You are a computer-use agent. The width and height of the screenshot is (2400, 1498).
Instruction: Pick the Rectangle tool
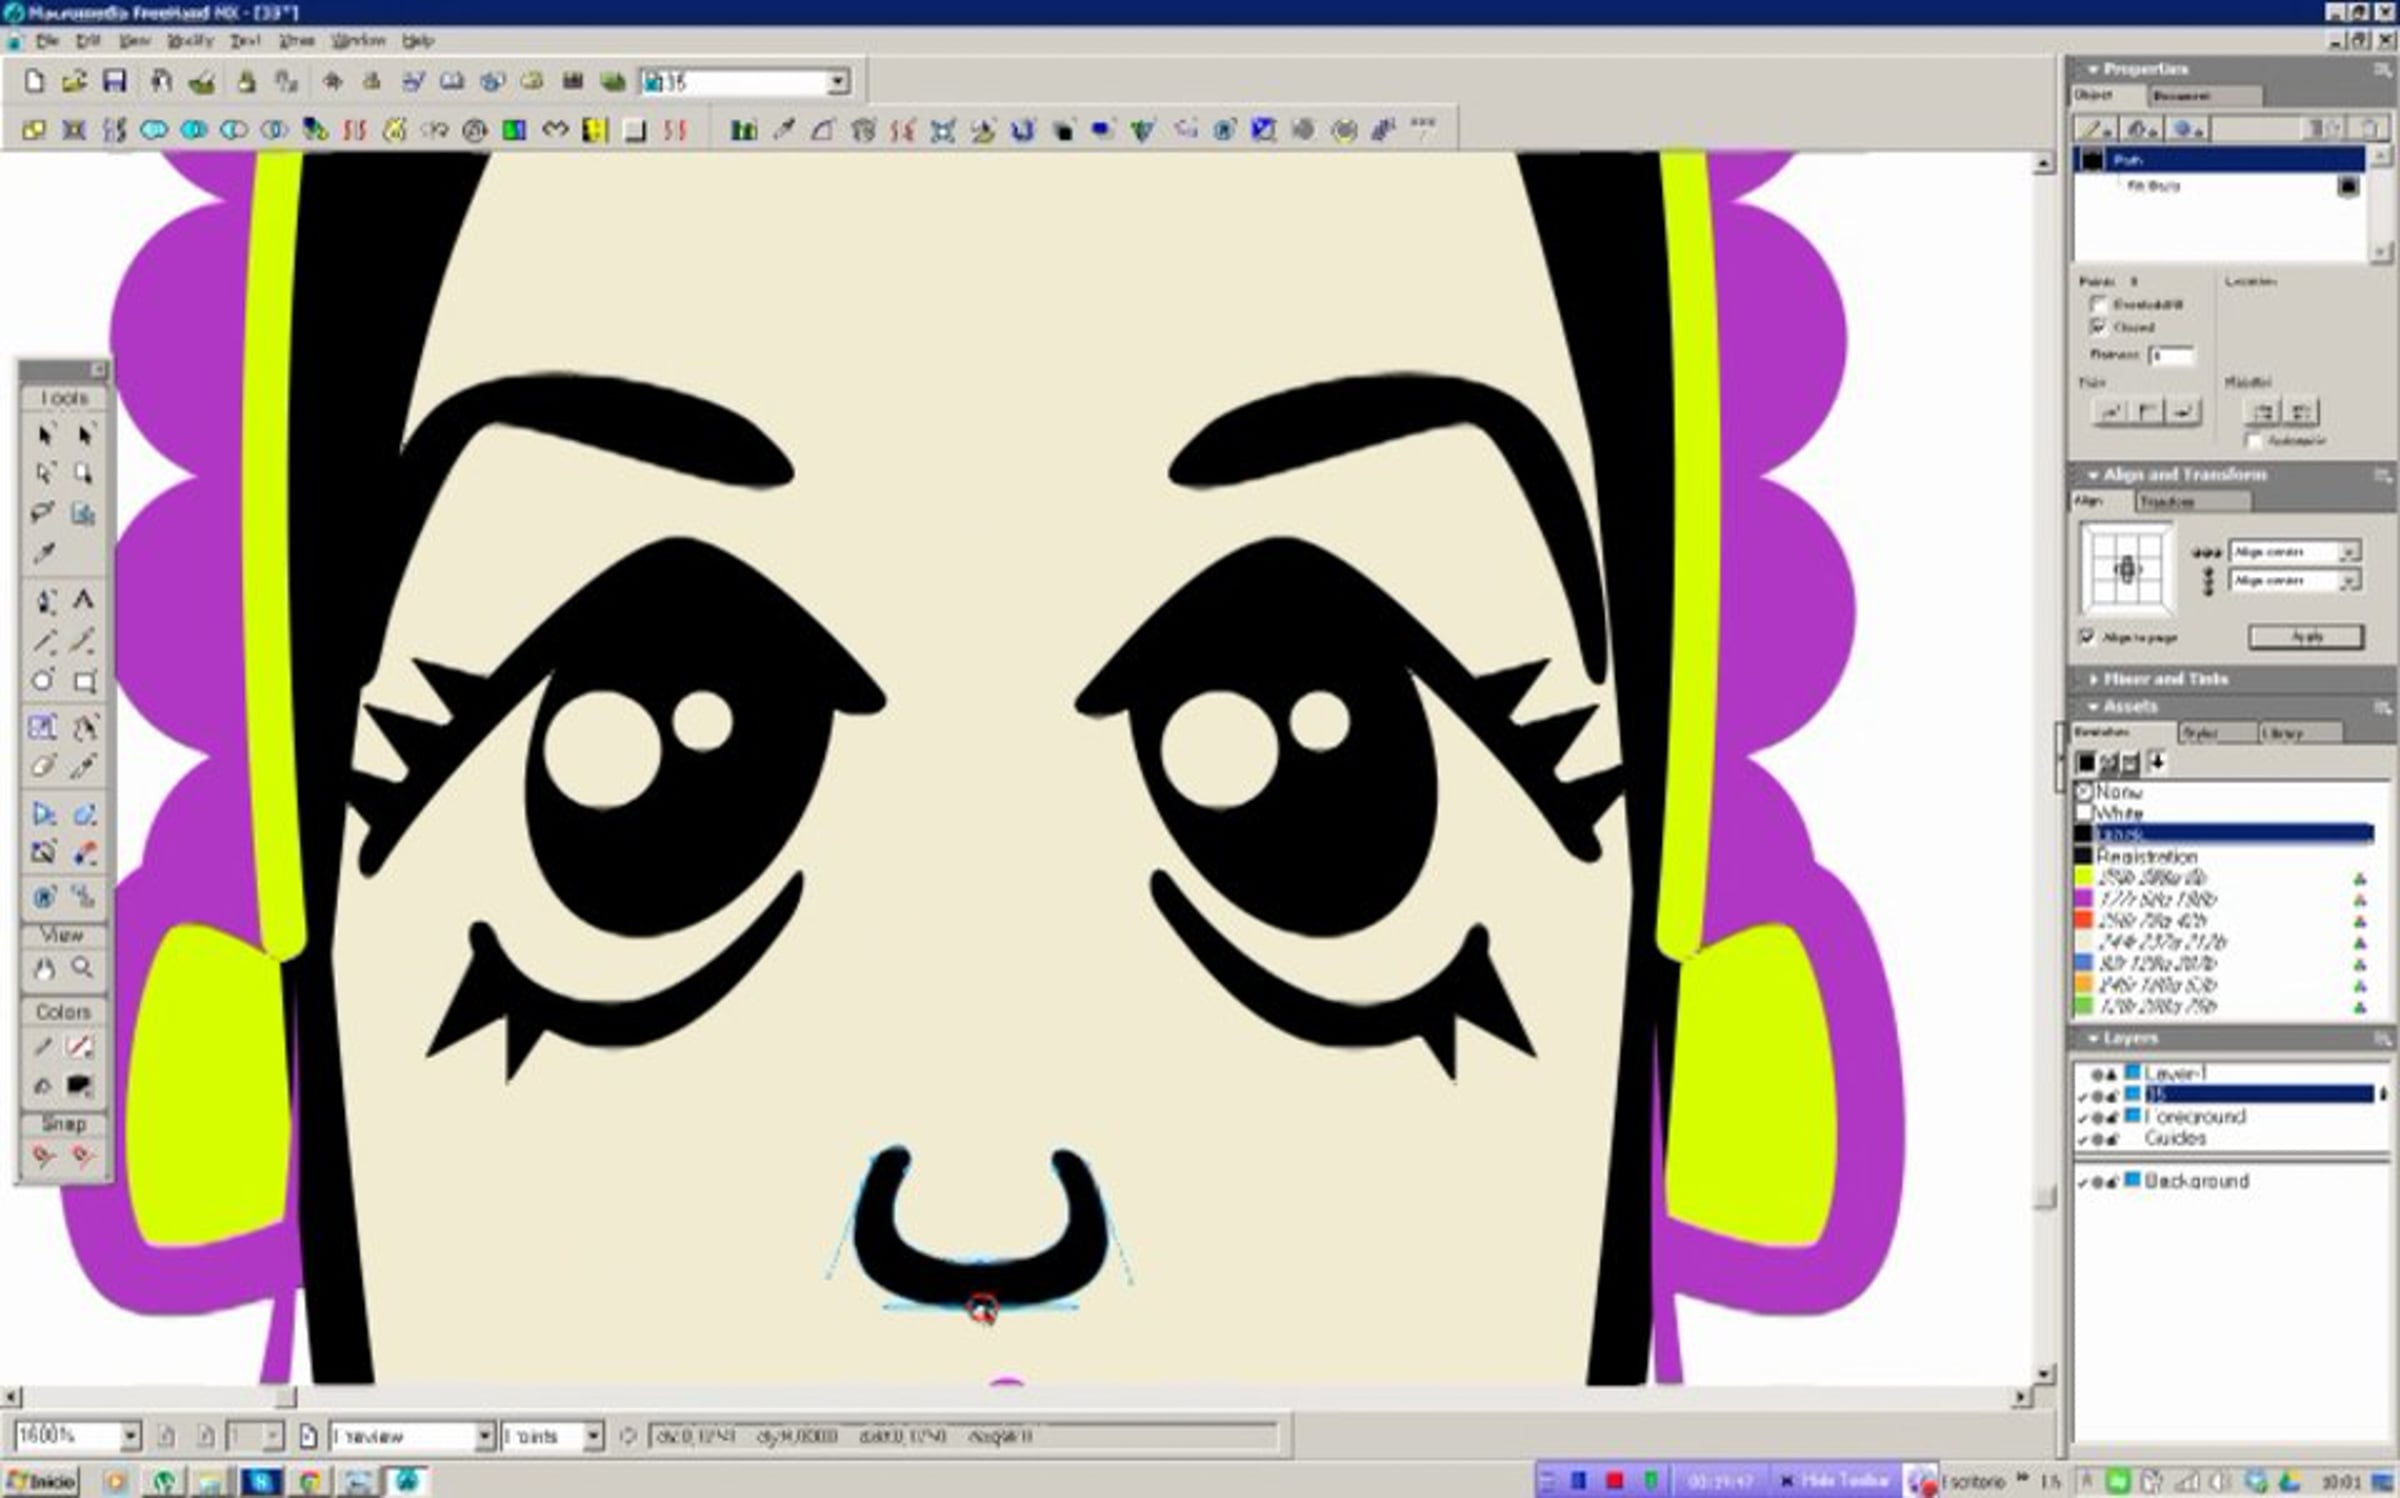tap(85, 682)
